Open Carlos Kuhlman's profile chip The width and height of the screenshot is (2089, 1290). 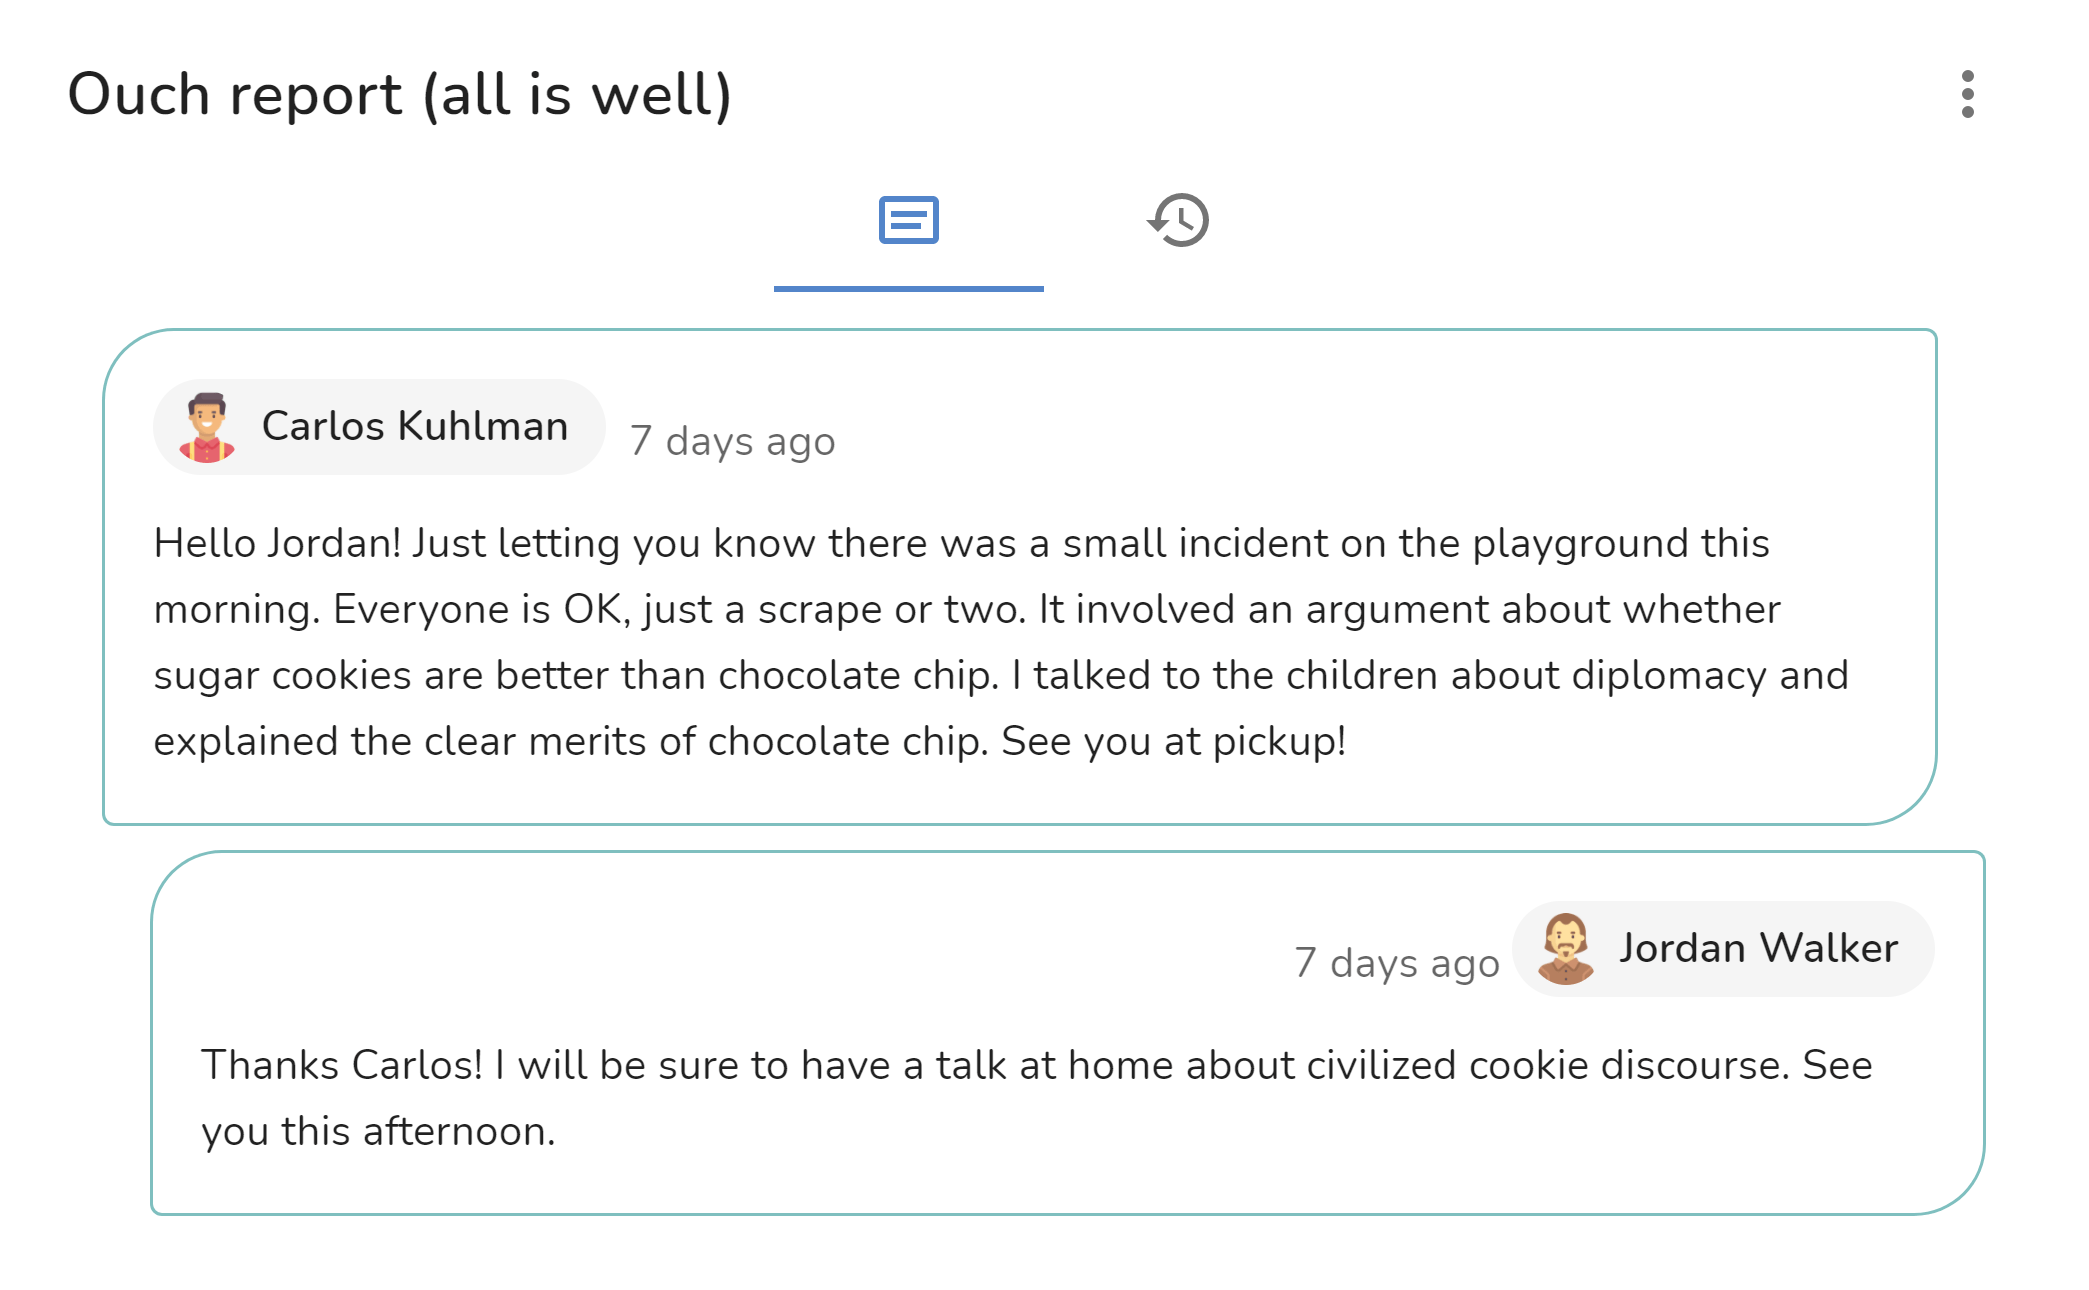click(378, 425)
